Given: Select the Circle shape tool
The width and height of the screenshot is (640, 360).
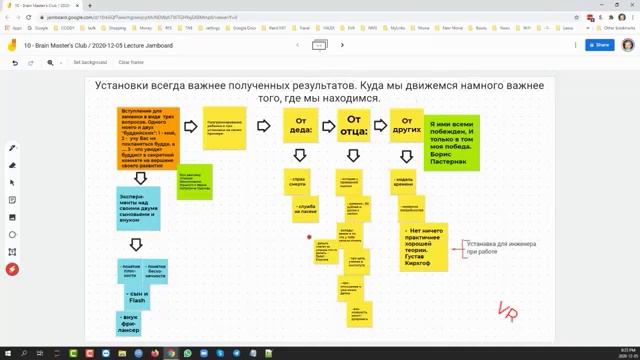Looking at the screenshot, I should (x=12, y=235).
